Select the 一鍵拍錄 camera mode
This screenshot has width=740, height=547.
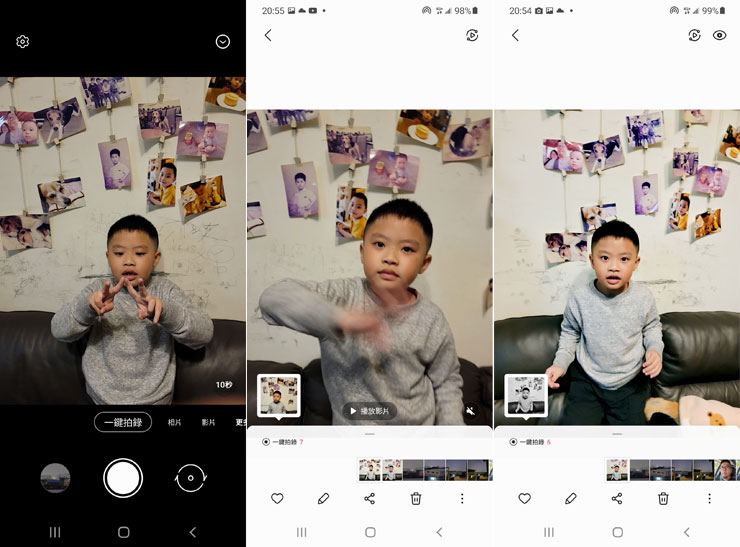[123, 423]
